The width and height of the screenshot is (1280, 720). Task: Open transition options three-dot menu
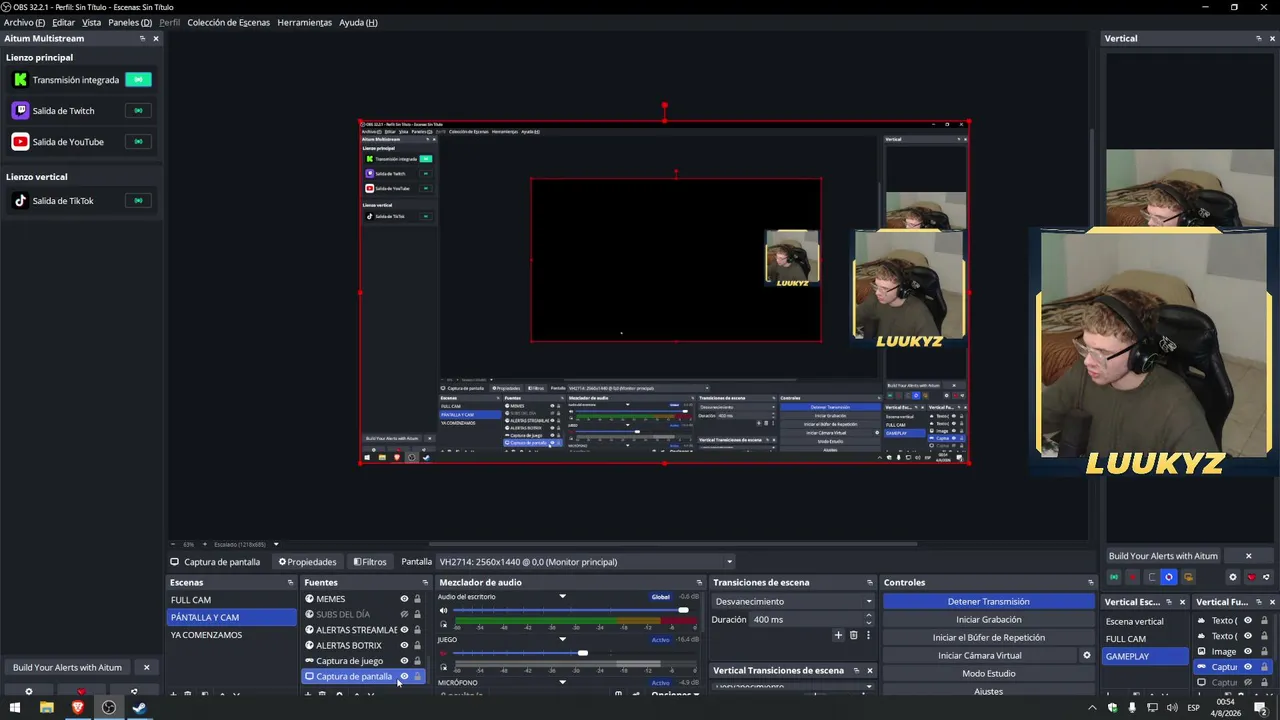[868, 635]
